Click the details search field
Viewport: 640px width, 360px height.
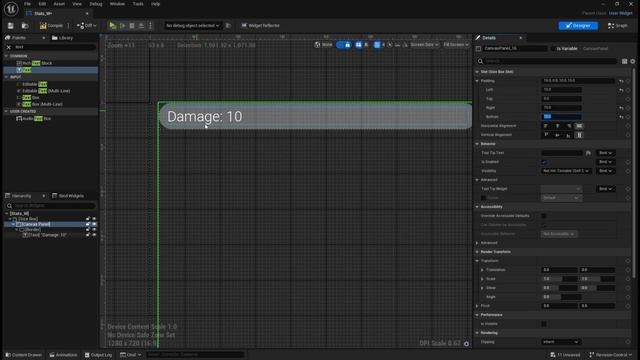[547, 61]
